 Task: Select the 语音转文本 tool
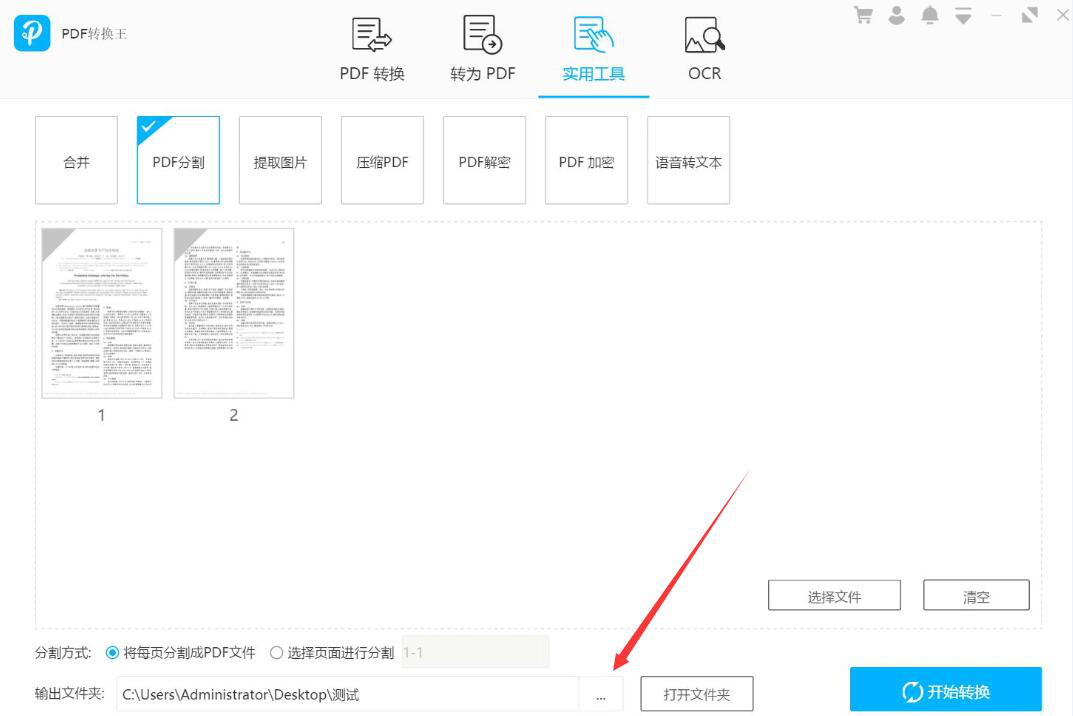pyautogui.click(x=688, y=160)
